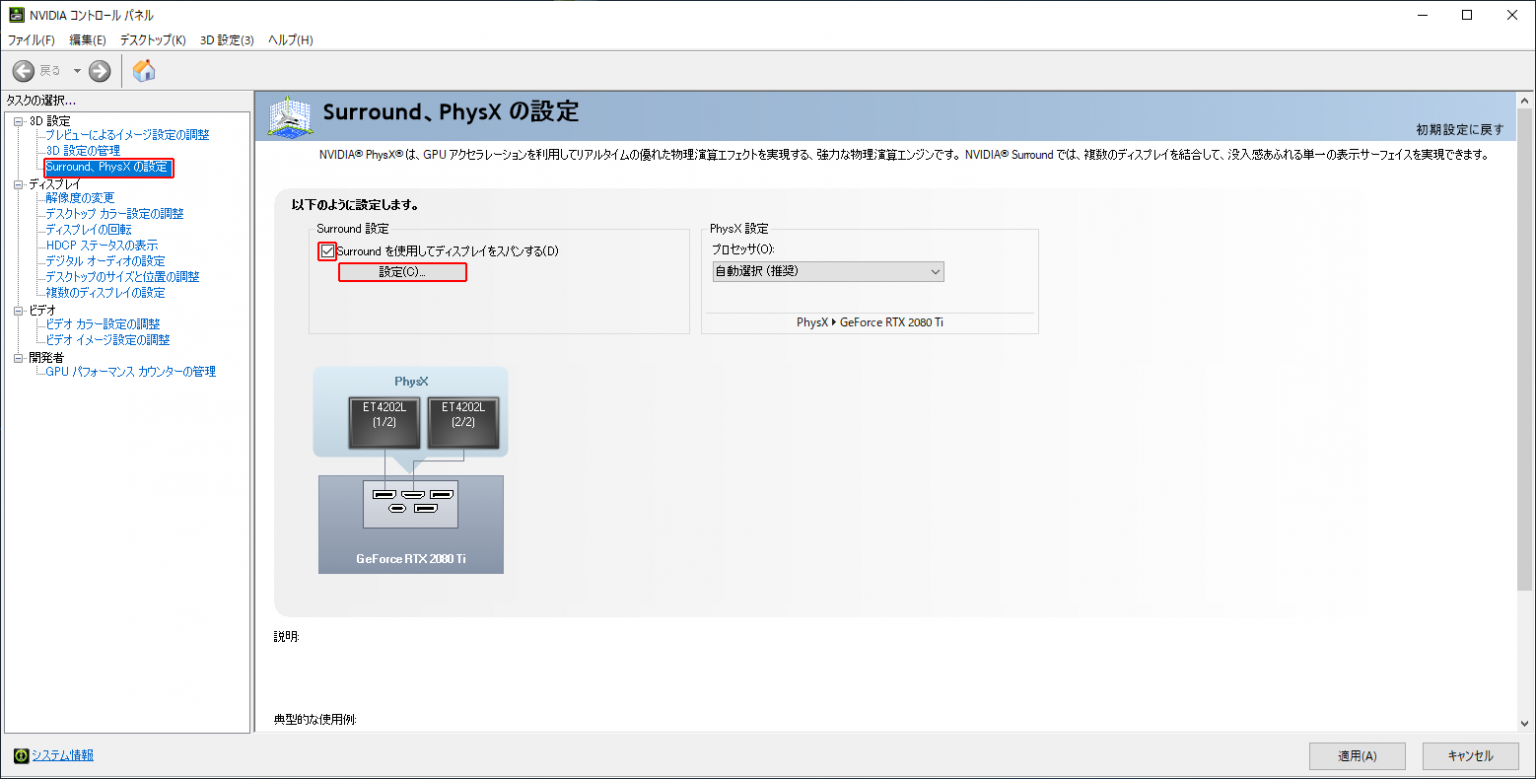Click the Back arrow toolbar icon

point(23,71)
